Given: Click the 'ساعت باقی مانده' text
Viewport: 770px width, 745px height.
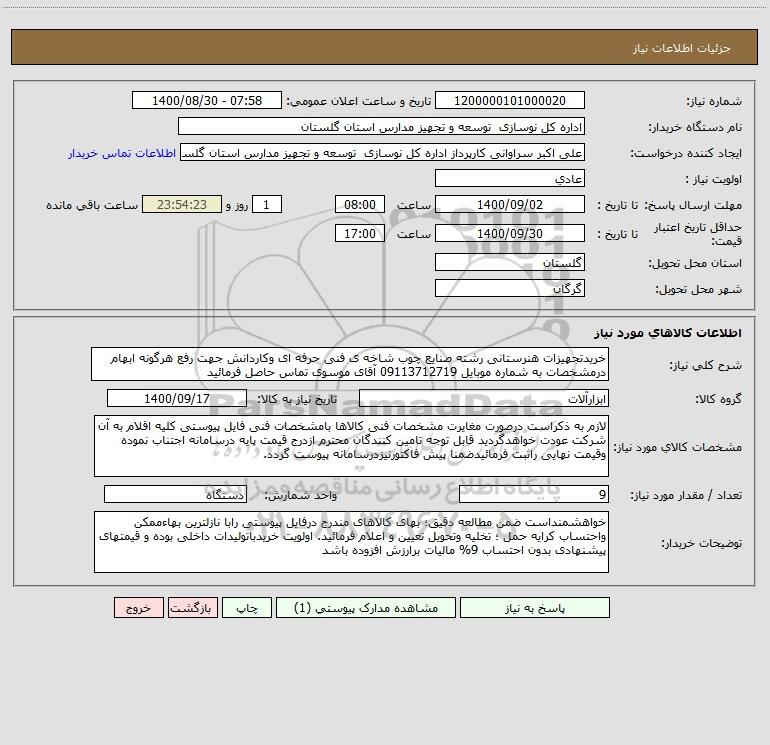Looking at the screenshot, I should tap(92, 205).
